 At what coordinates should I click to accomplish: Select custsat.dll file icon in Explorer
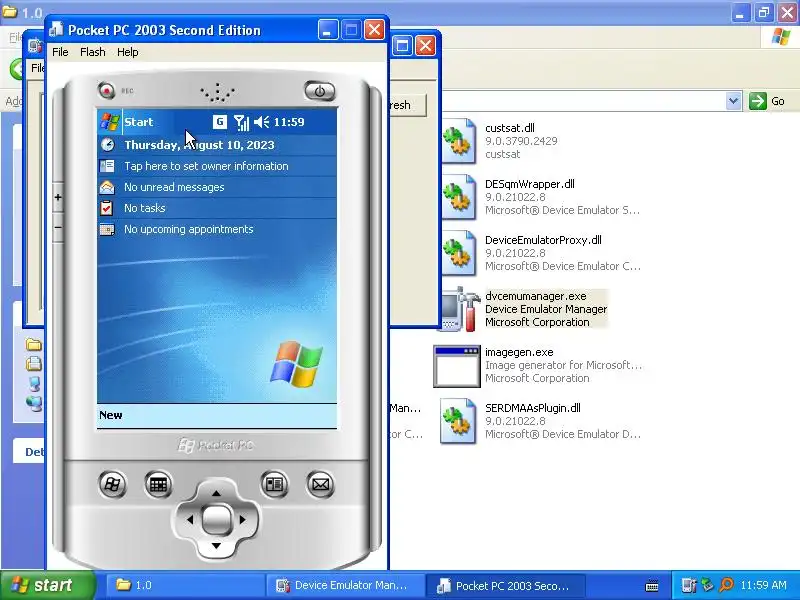pyautogui.click(x=458, y=141)
